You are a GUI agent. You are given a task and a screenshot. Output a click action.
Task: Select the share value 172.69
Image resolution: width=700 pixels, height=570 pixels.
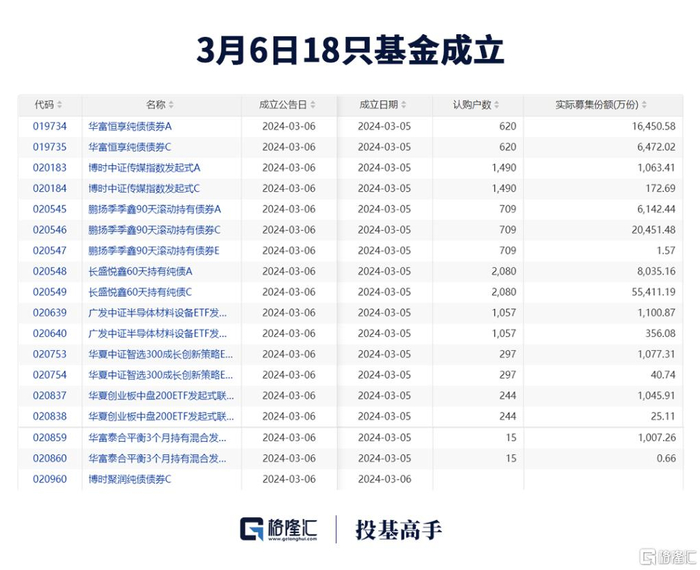click(x=660, y=188)
